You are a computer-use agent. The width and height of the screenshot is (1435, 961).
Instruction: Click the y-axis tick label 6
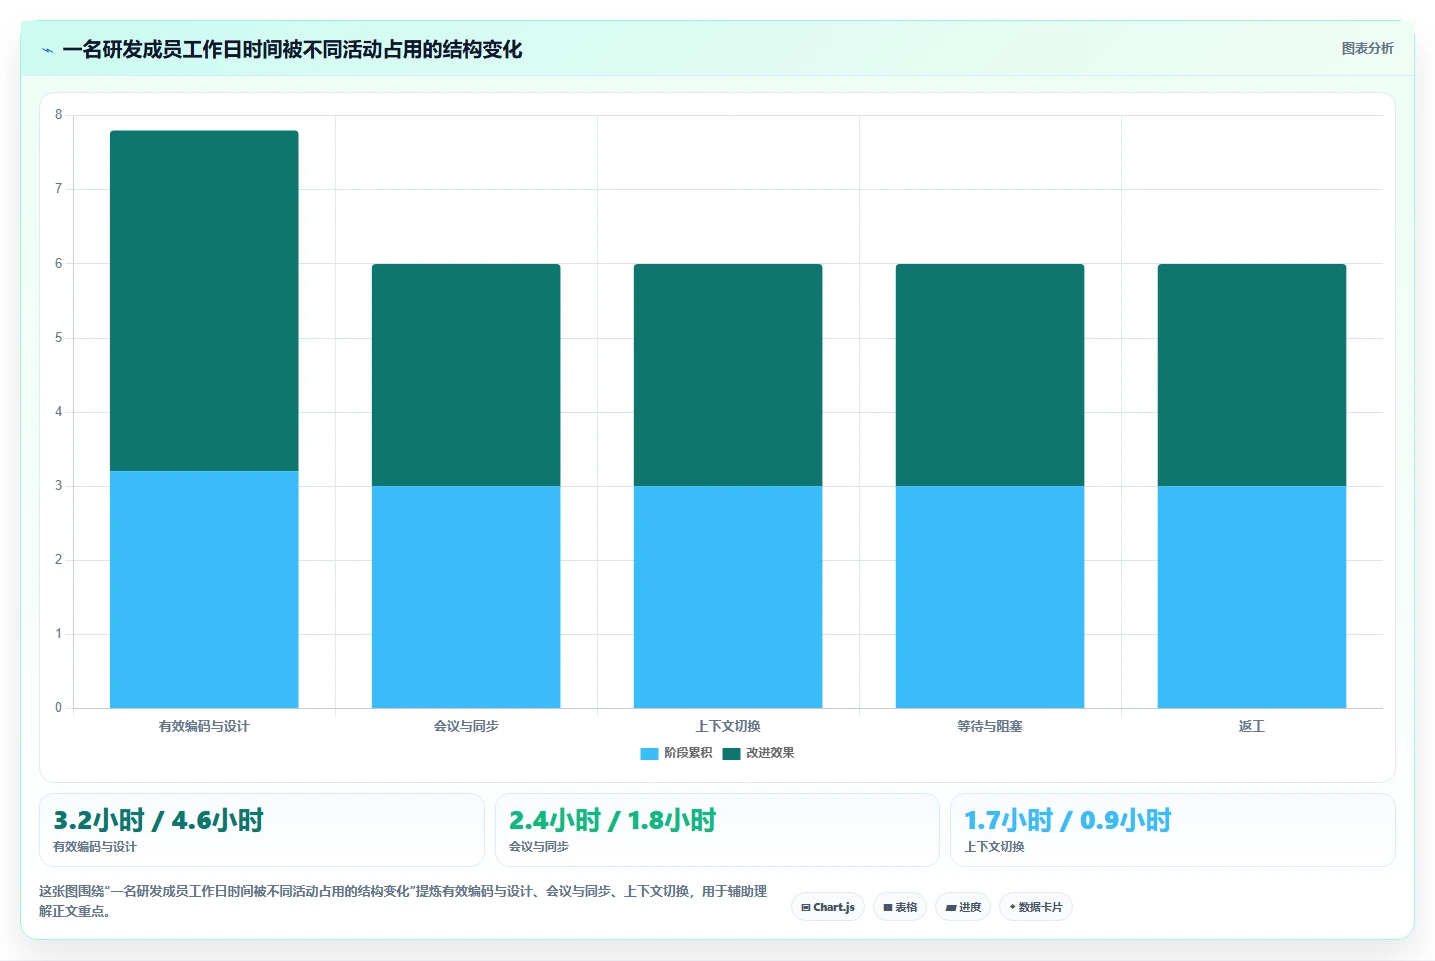58,264
